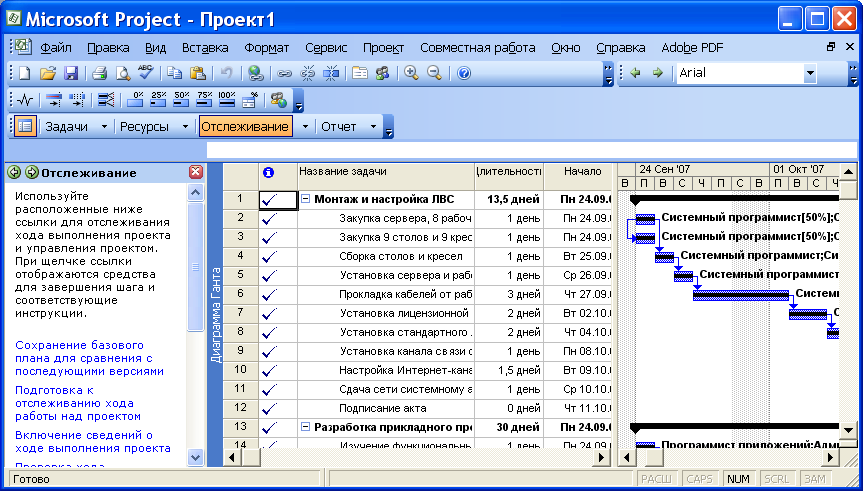The image size is (863, 491).
Task: Create a new project file
Action: pos(24,73)
